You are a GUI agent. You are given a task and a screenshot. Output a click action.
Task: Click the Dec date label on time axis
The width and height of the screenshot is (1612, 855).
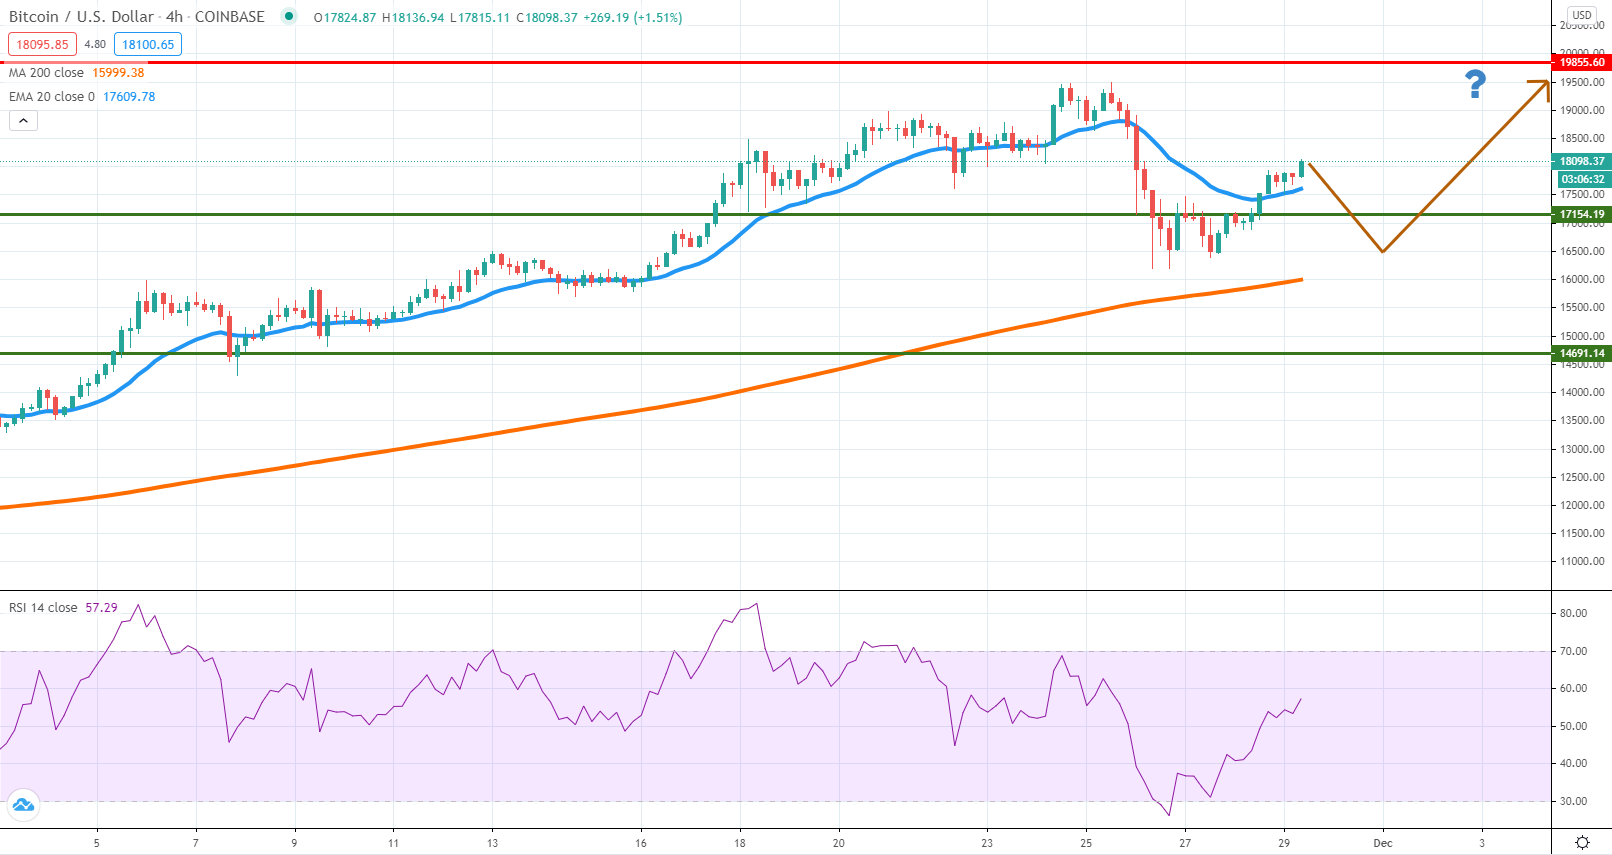pos(1383,843)
